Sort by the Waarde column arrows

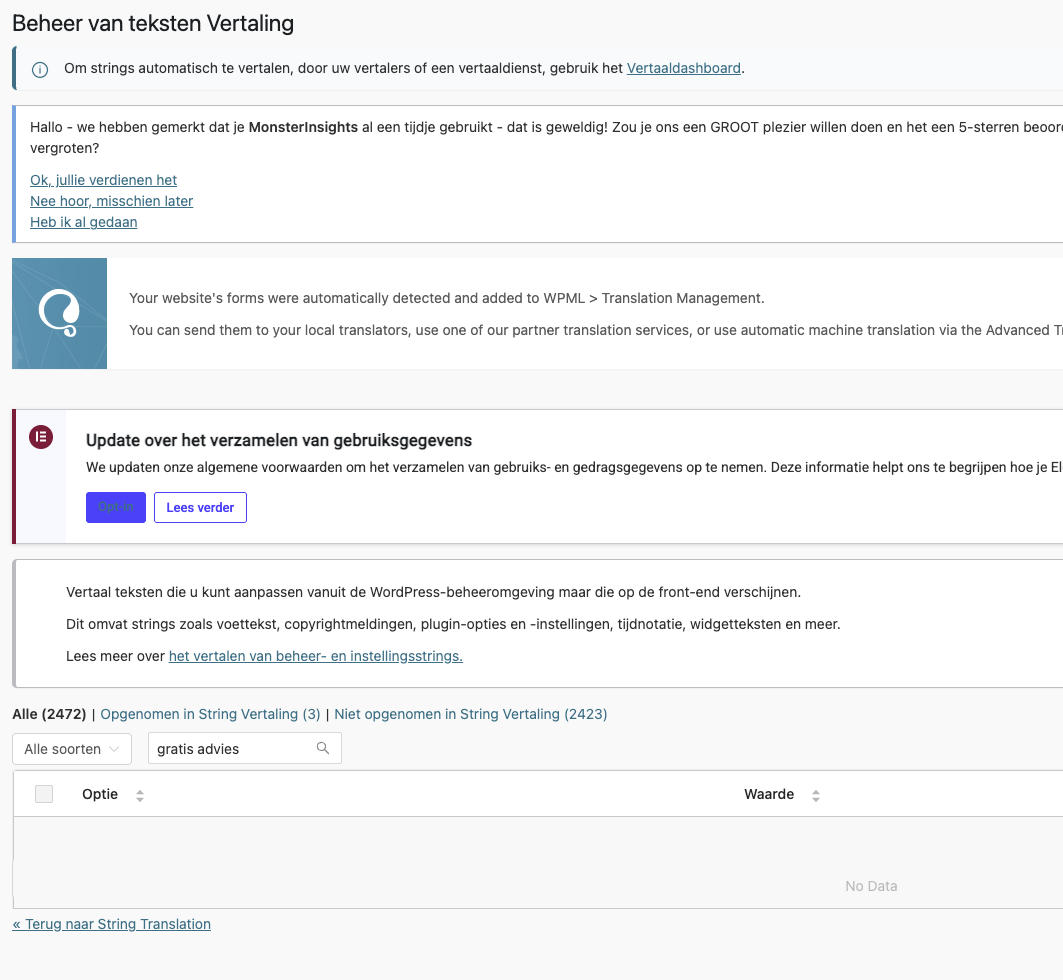816,795
